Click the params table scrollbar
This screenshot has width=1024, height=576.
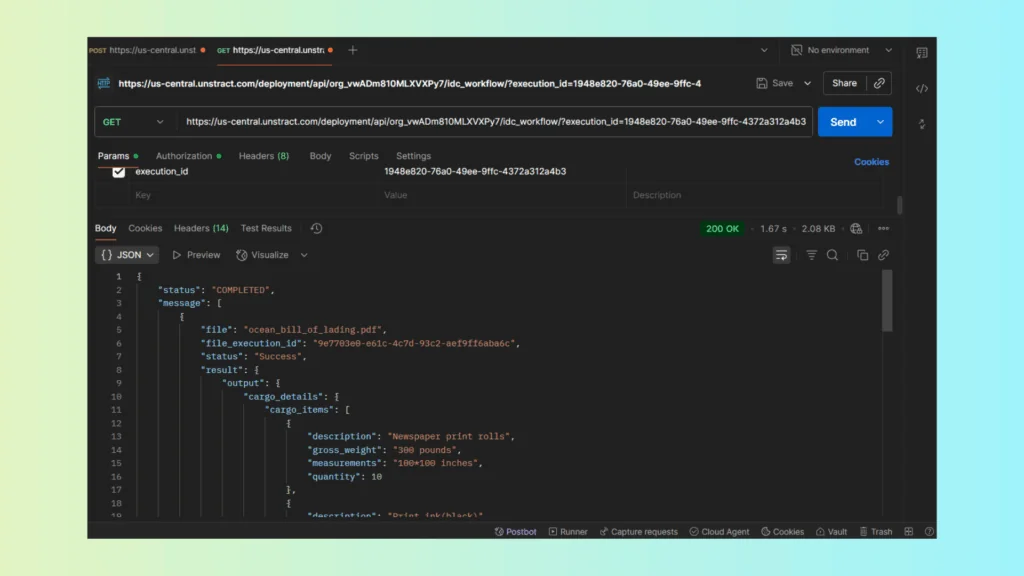click(899, 205)
